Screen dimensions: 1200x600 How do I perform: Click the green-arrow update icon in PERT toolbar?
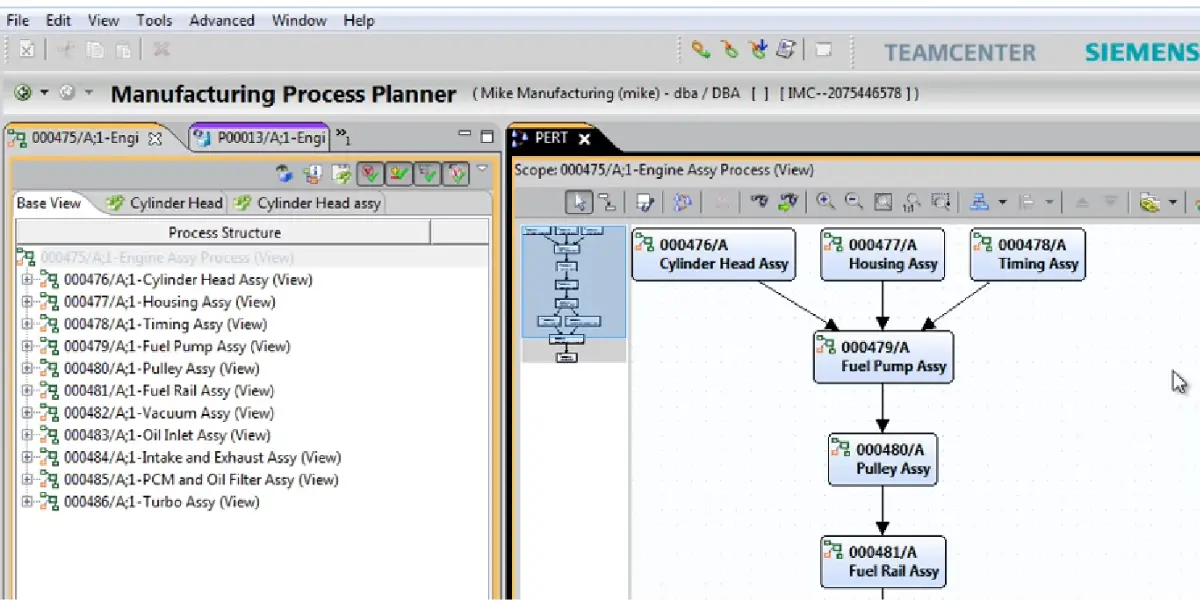pos(788,202)
